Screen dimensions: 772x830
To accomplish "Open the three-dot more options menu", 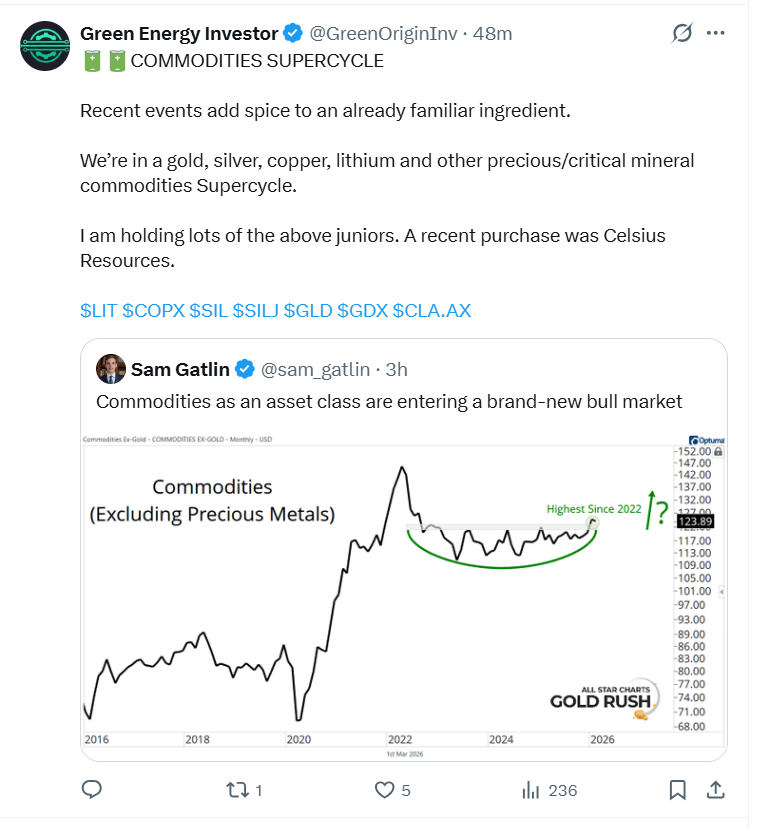I will pos(715,33).
